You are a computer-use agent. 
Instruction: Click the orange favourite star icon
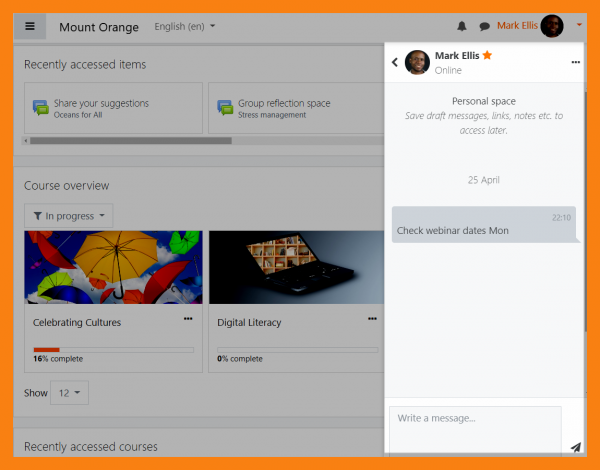487,55
